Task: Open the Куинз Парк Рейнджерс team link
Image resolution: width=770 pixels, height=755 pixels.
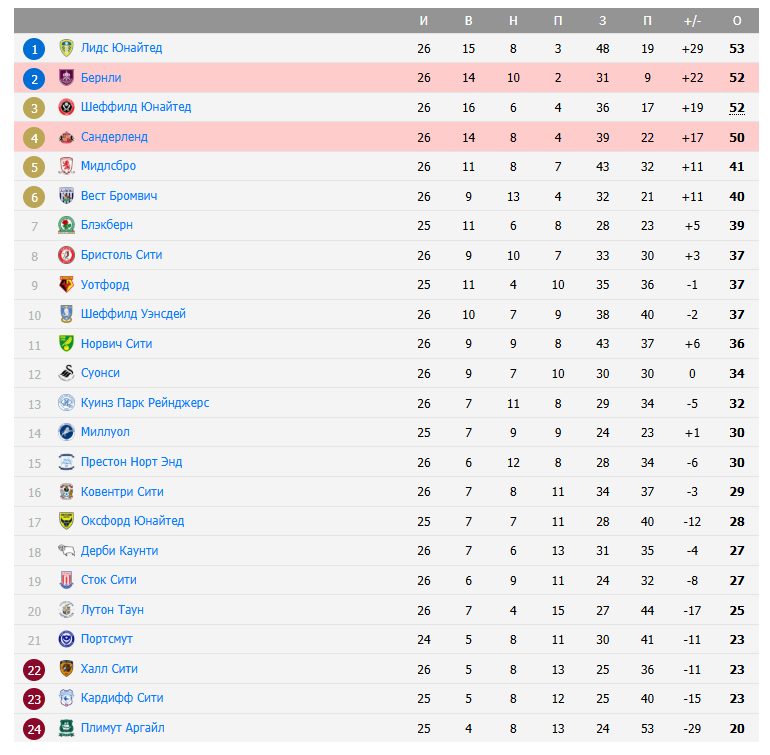Action: tap(144, 403)
